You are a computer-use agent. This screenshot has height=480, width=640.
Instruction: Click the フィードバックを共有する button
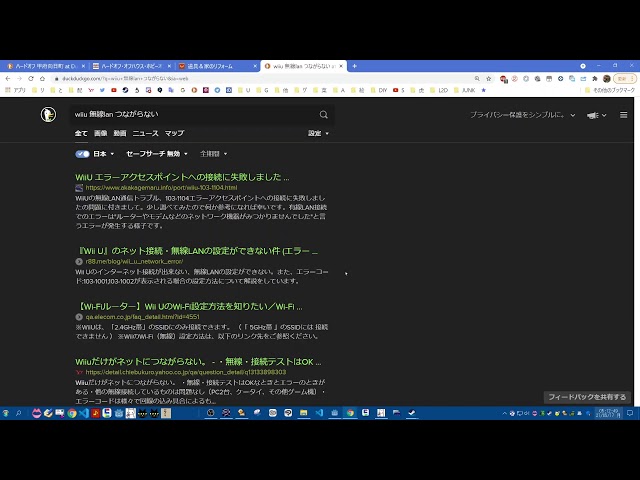coord(587,397)
